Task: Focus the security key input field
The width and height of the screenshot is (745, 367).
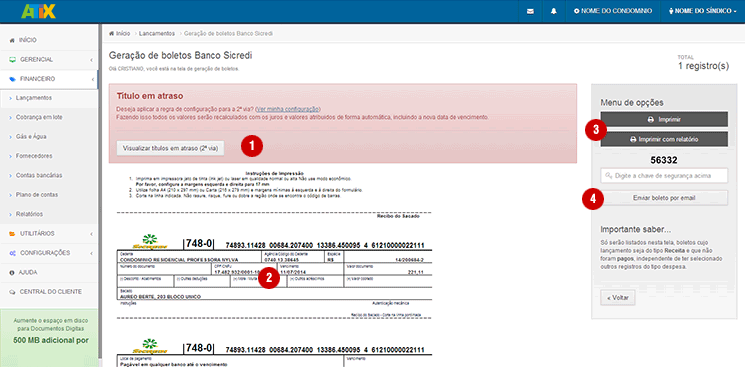Action: pos(664,175)
